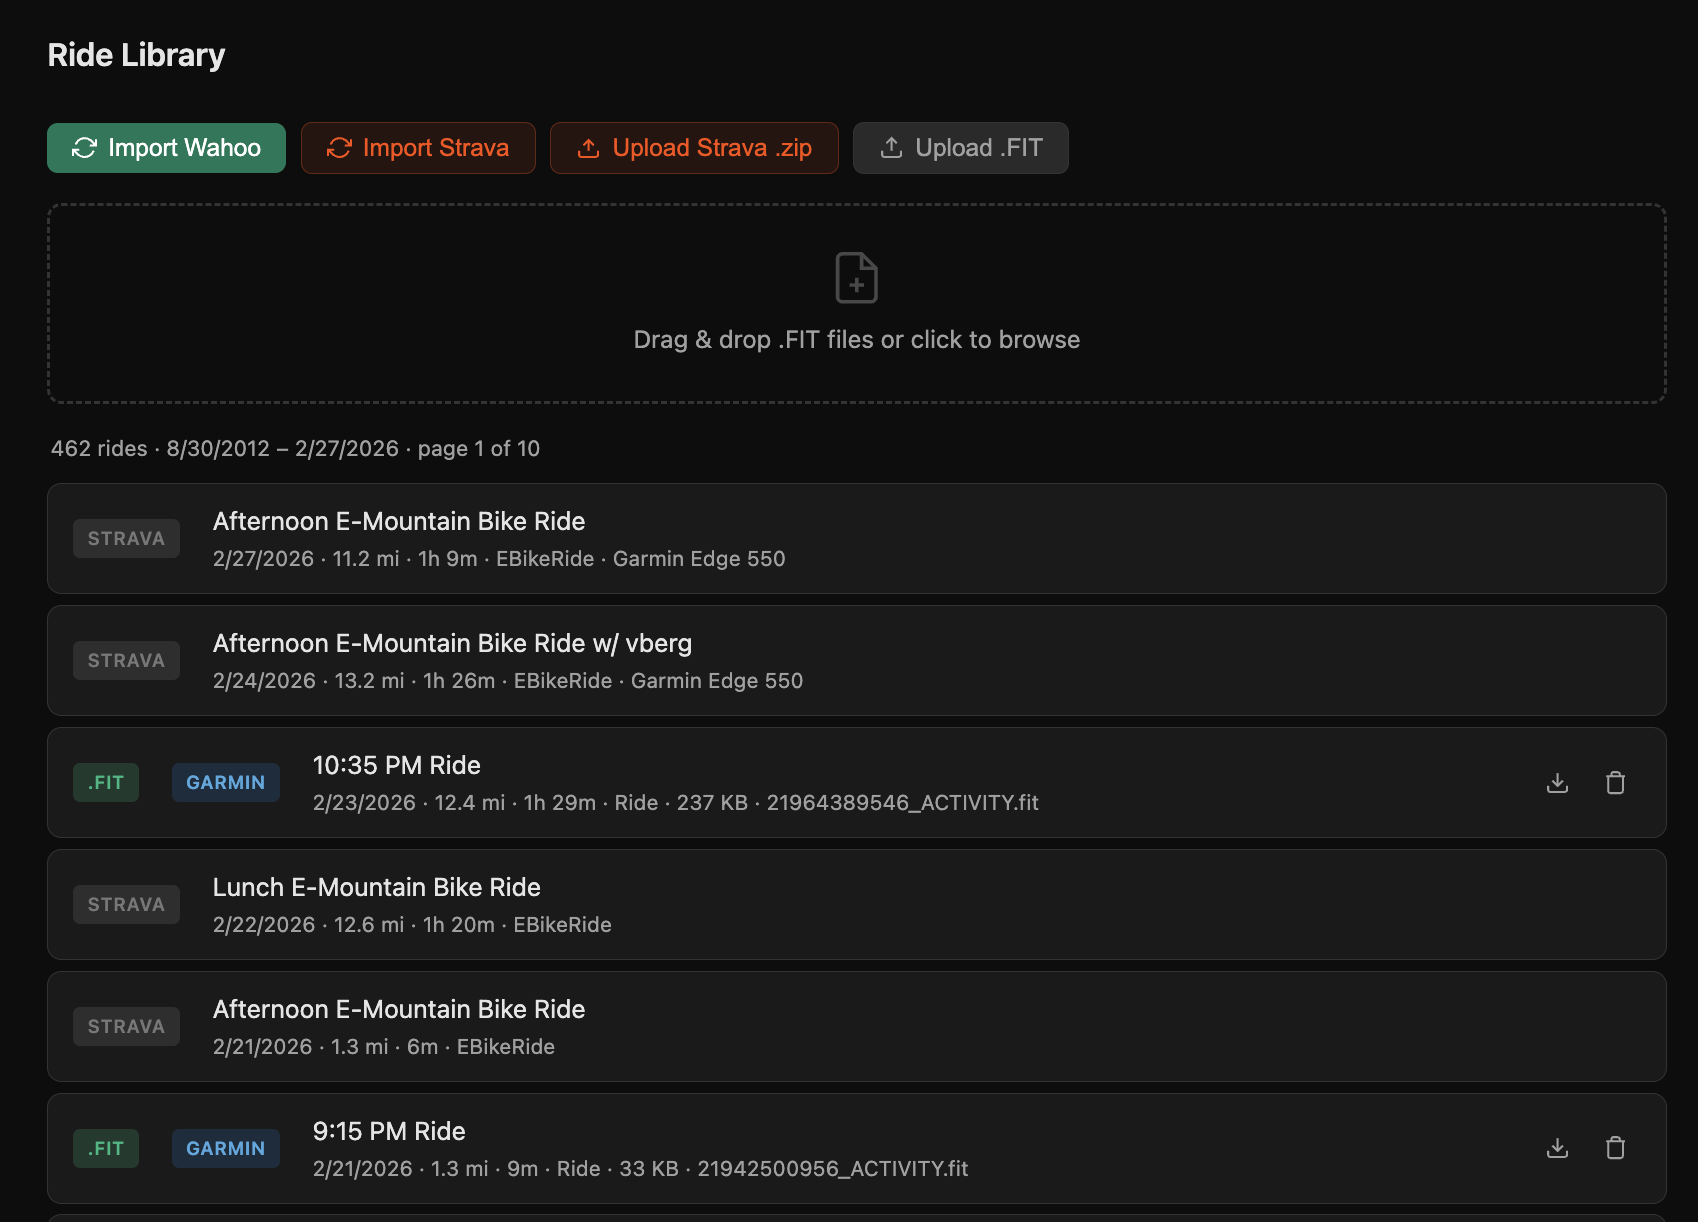Viewport: 1698px width, 1222px height.
Task: Click the drag-and-drop area to browse files
Action: pos(855,339)
